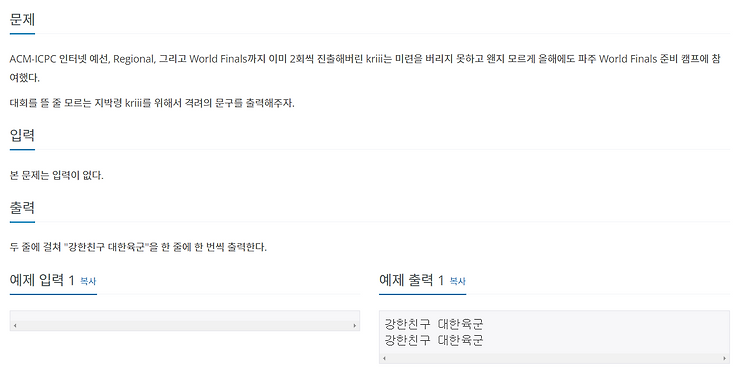Click the example output horizontal scrollbar track
This screenshot has width=750, height=373.
pyautogui.click(x=554, y=358)
